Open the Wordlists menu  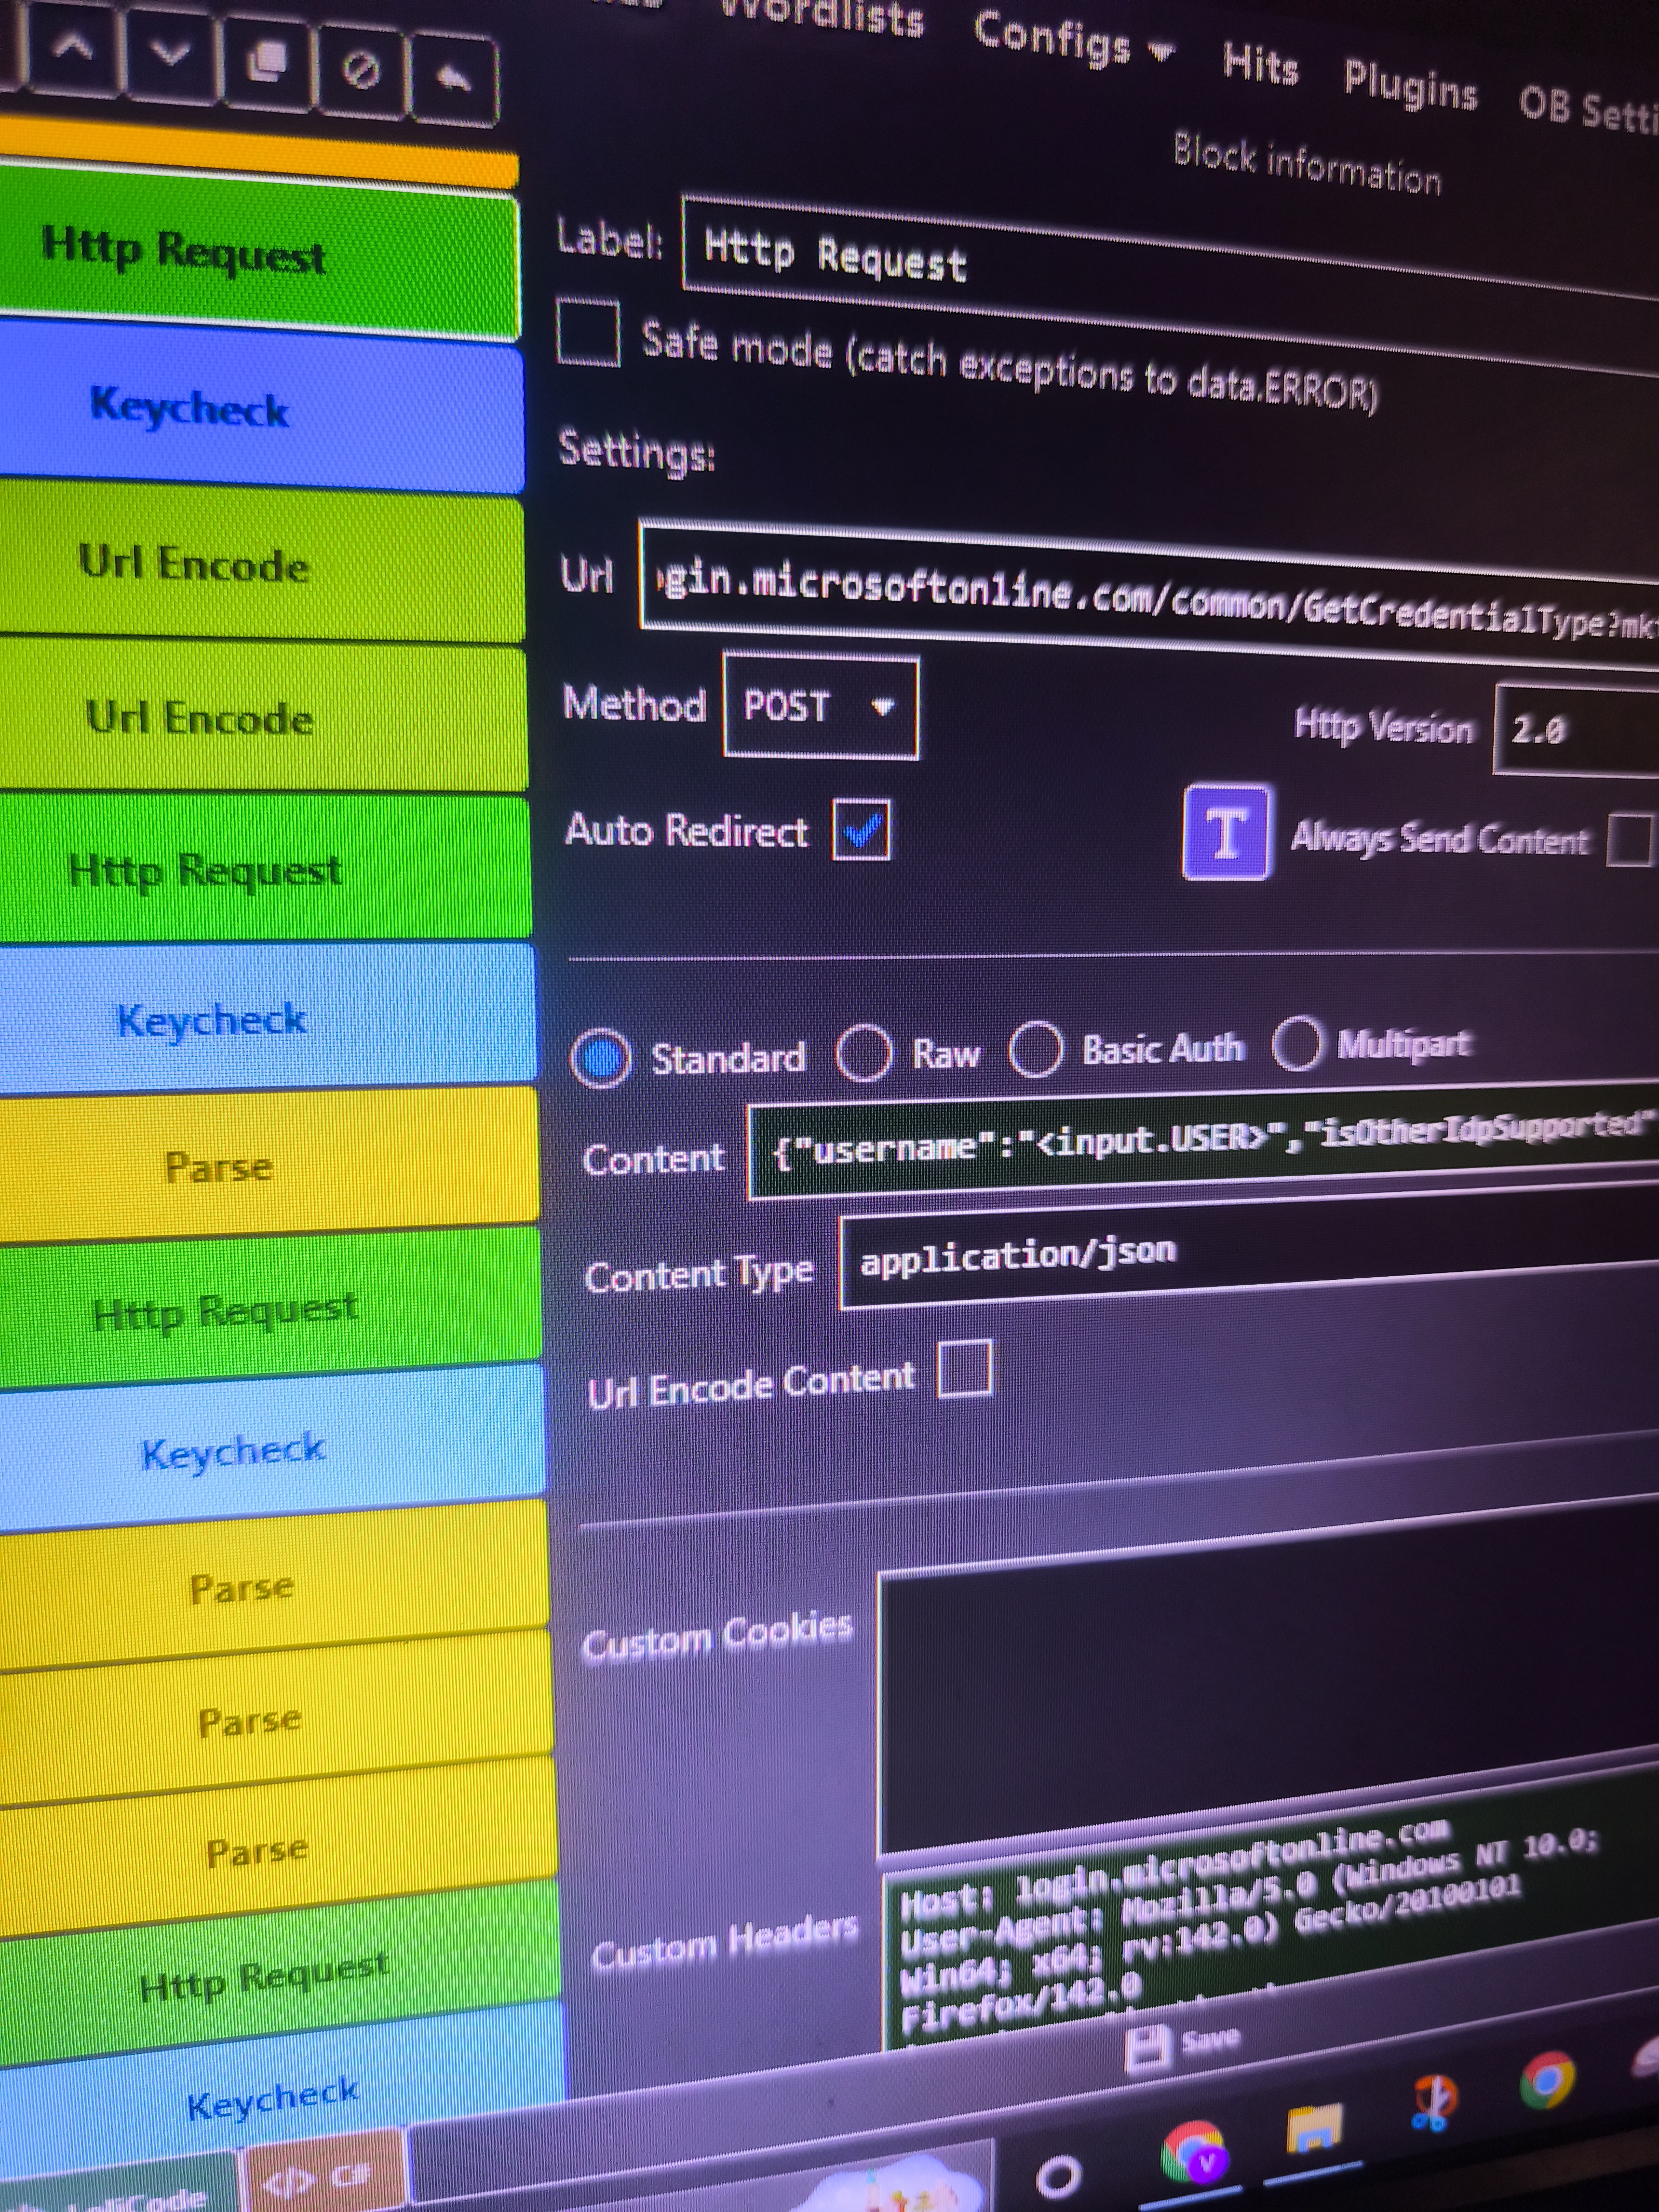click(822, 14)
